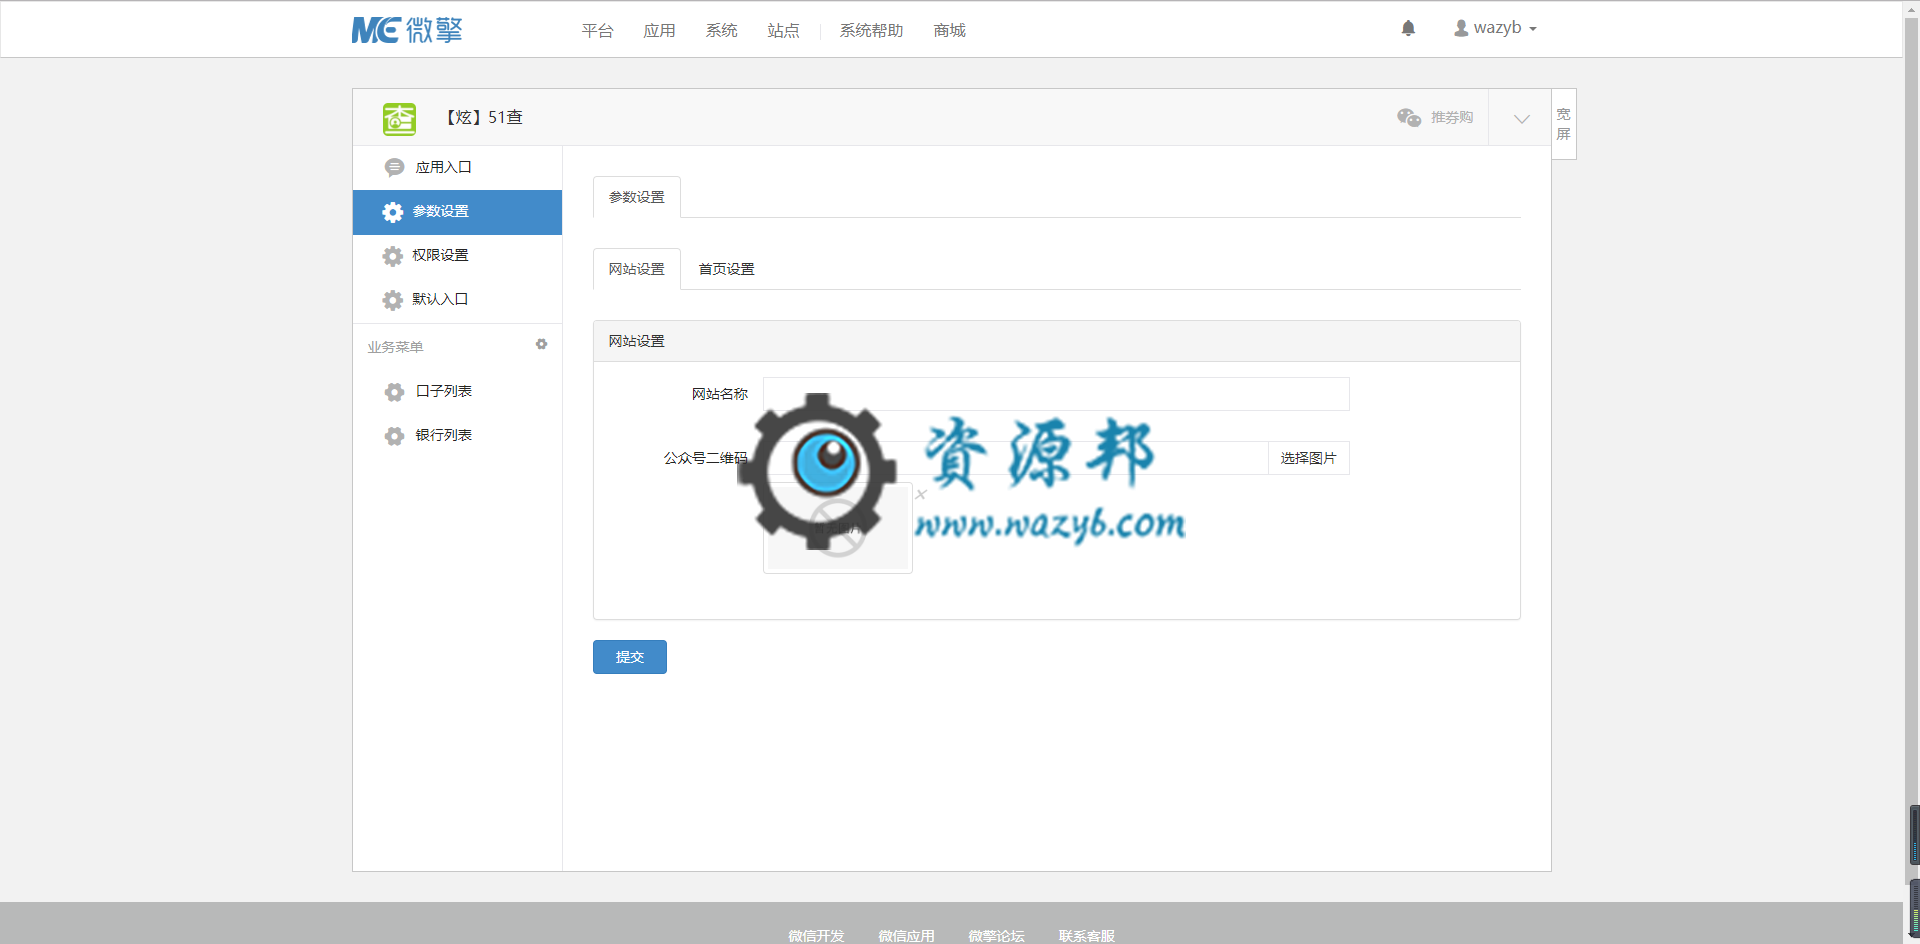Click the small gear beside 业务菜单

click(x=541, y=344)
